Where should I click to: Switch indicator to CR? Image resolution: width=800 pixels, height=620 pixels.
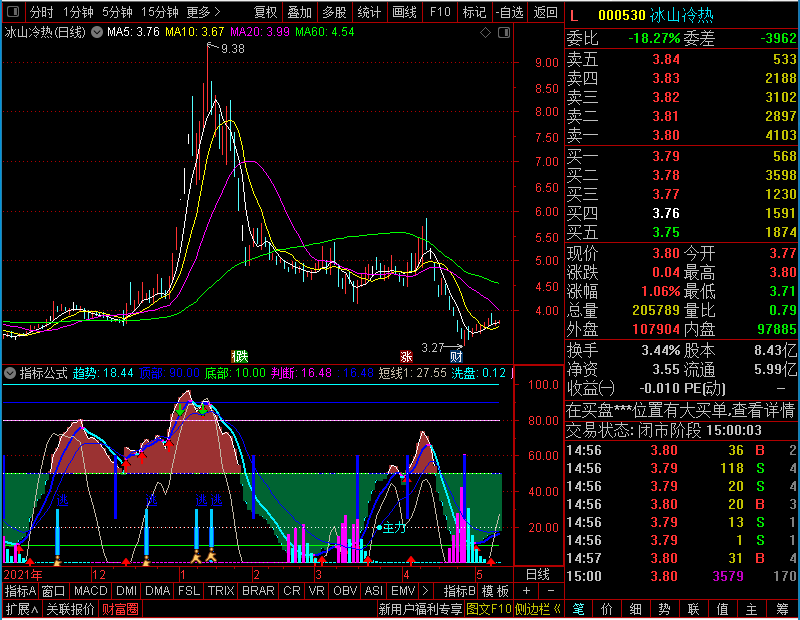point(291,591)
